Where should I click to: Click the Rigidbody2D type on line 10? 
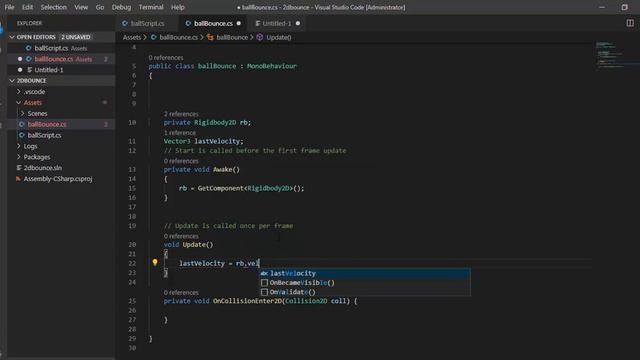click(x=215, y=122)
